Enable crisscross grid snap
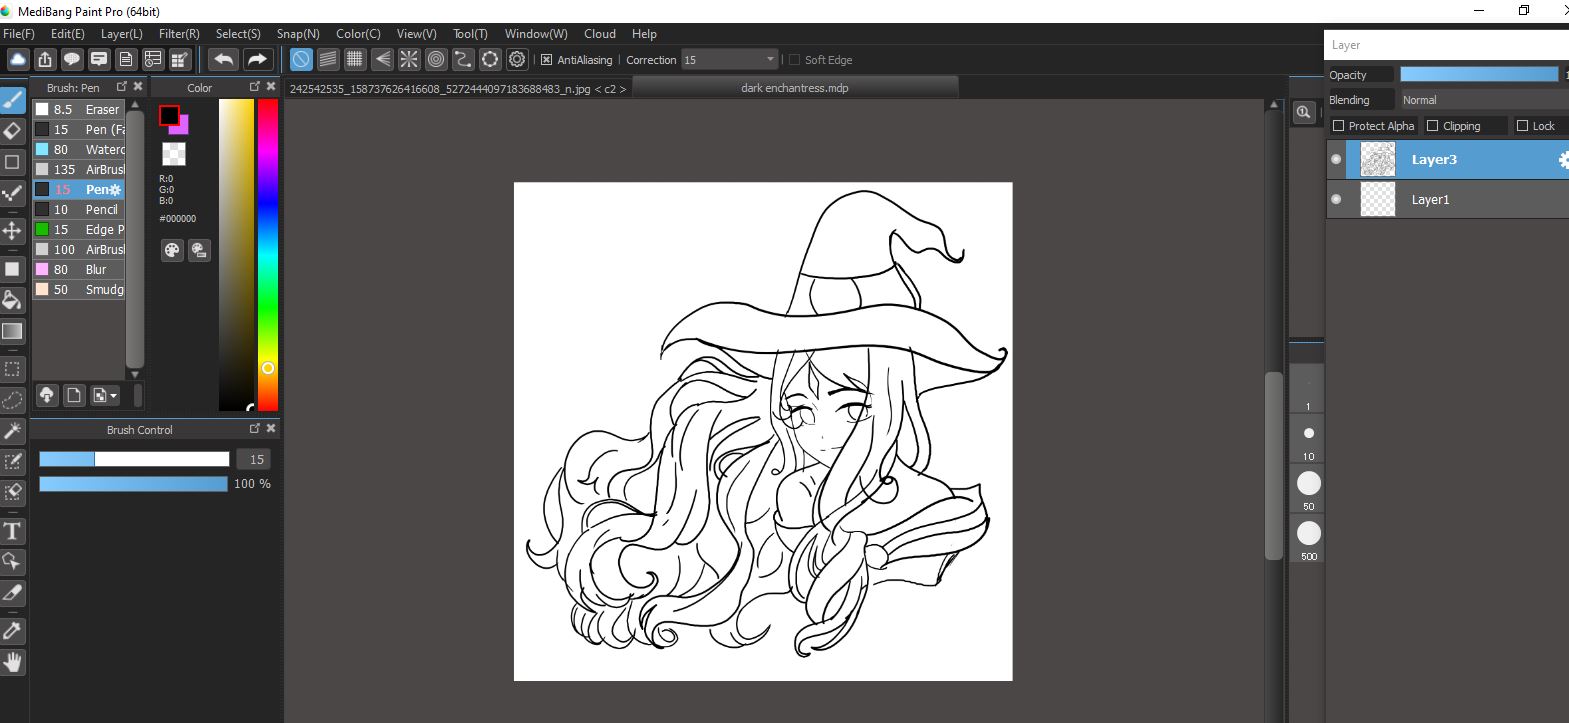Screen dimensions: 1569x723 (355, 59)
